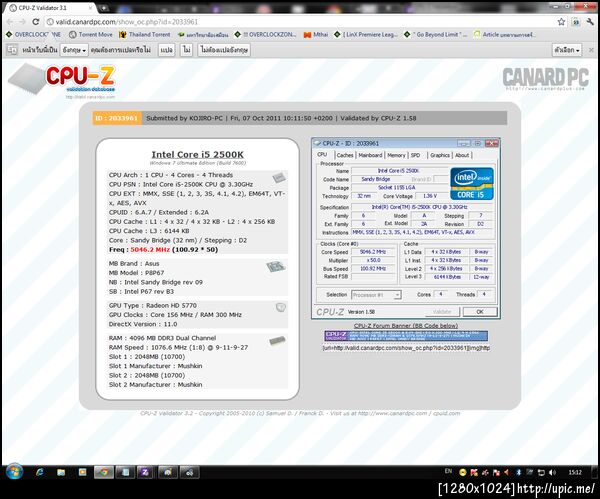Click the MB Model : P8P67 line

[136, 273]
